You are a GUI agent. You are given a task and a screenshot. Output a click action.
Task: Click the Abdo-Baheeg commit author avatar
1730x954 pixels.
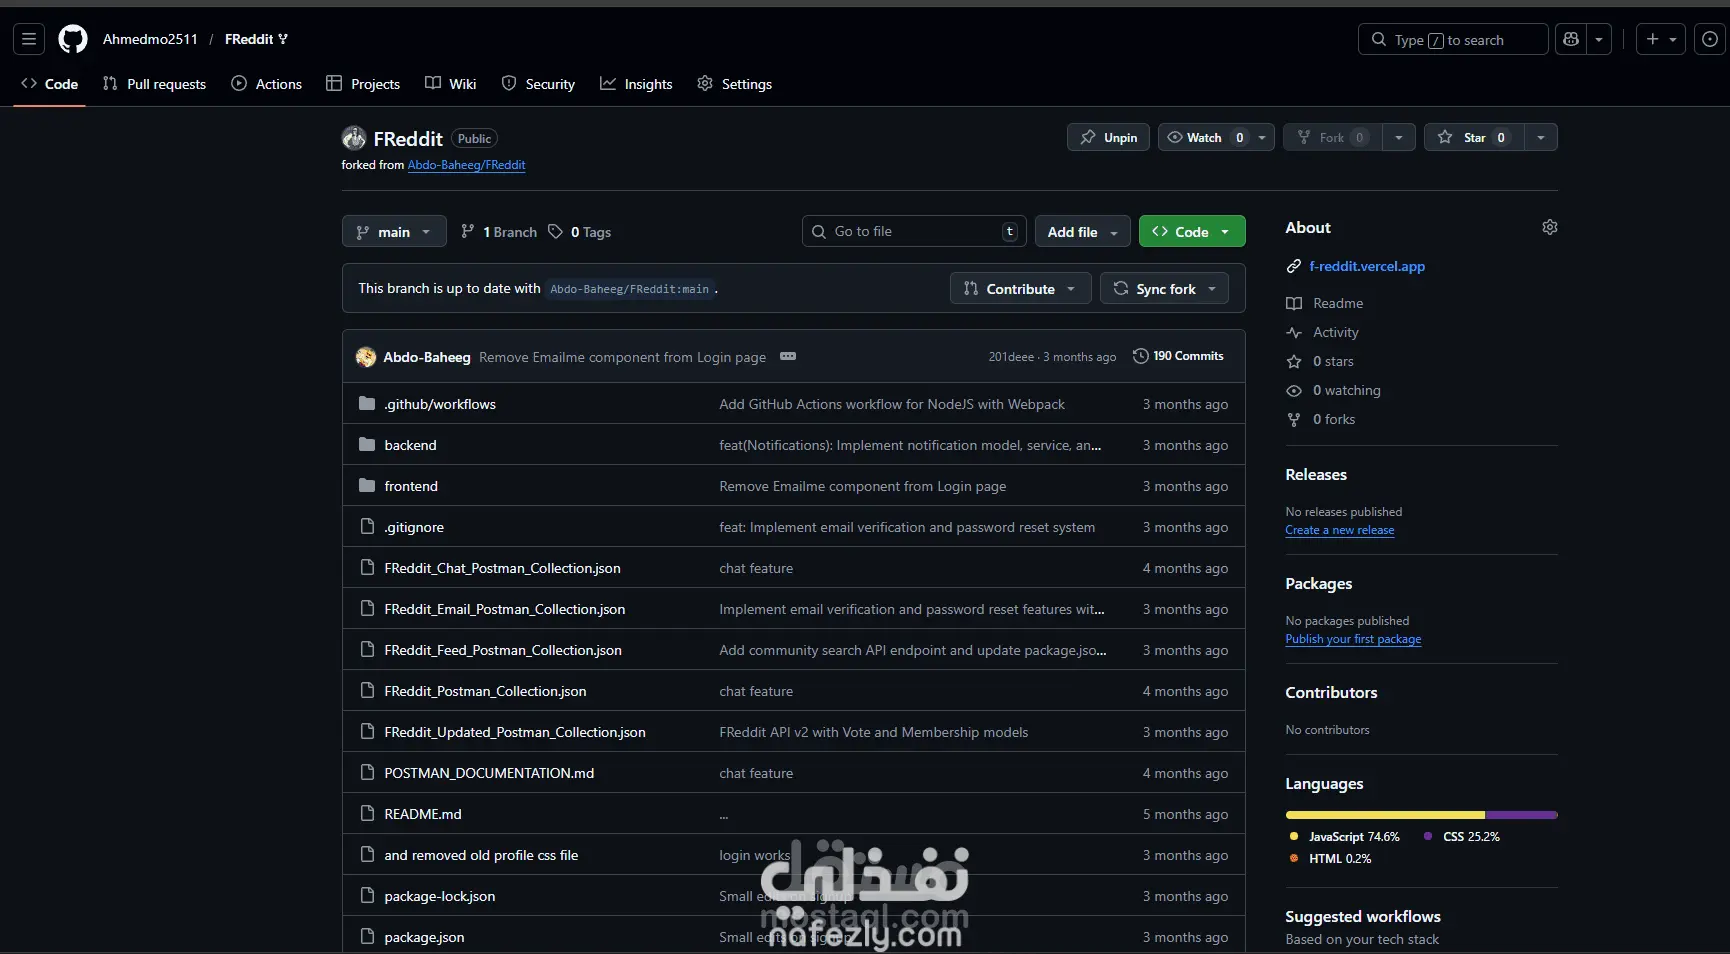[366, 357]
